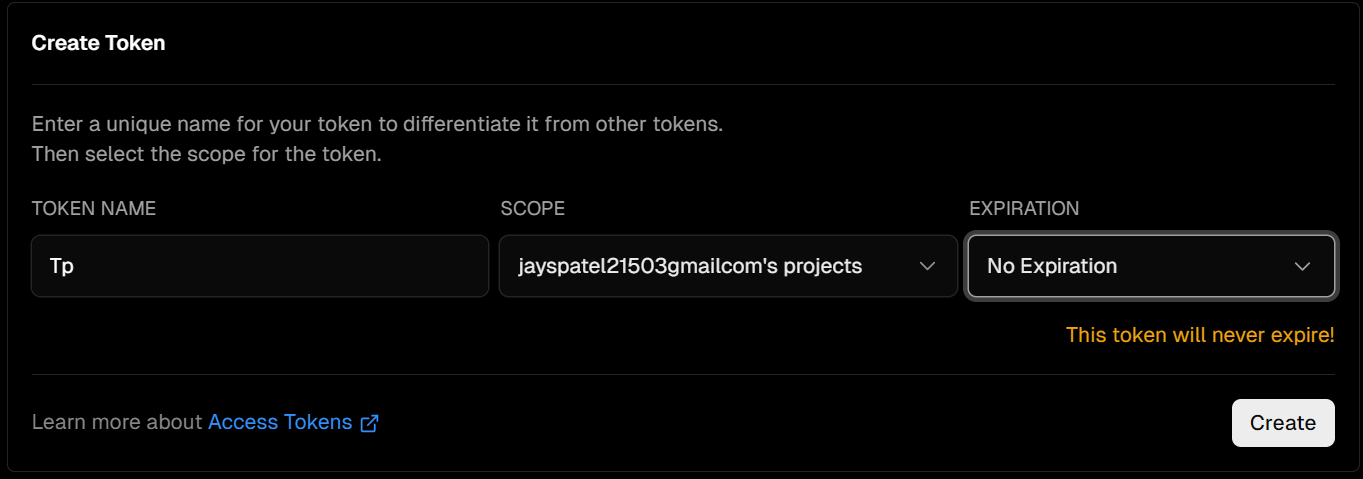Select the "No Expiration" value text
1363x479 pixels.
[1052, 266]
